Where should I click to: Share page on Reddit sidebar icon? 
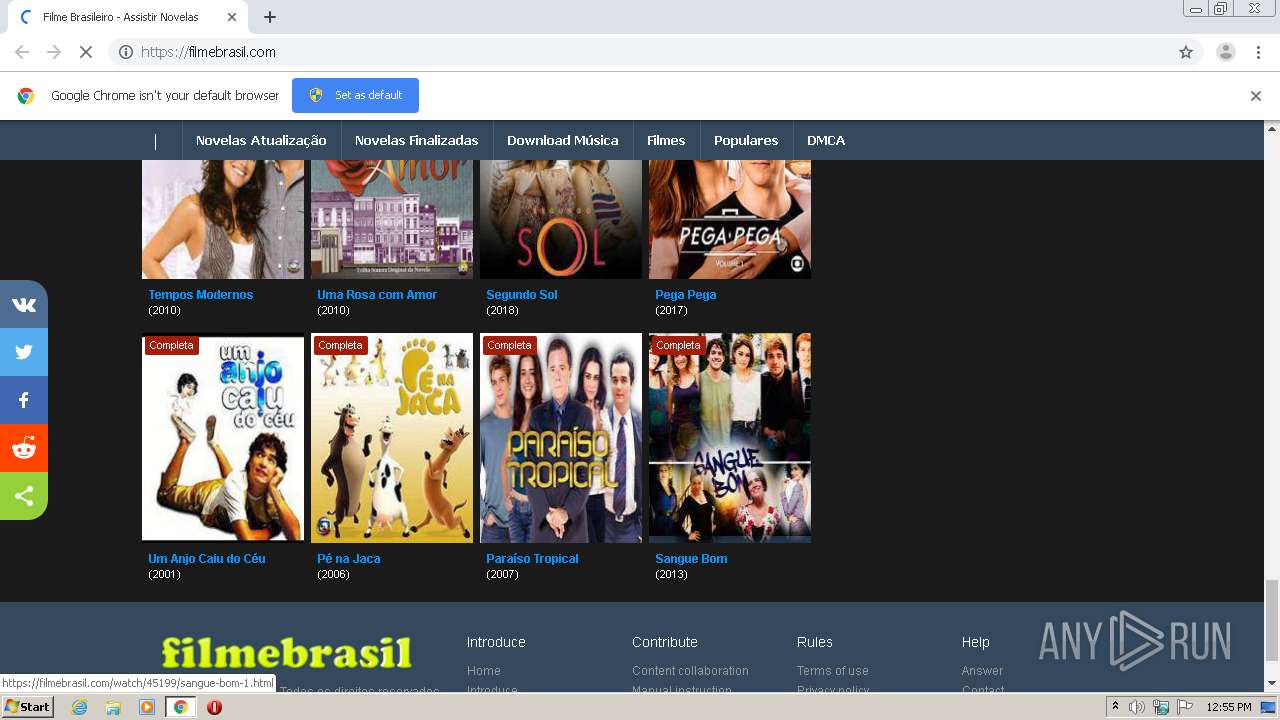pos(24,448)
